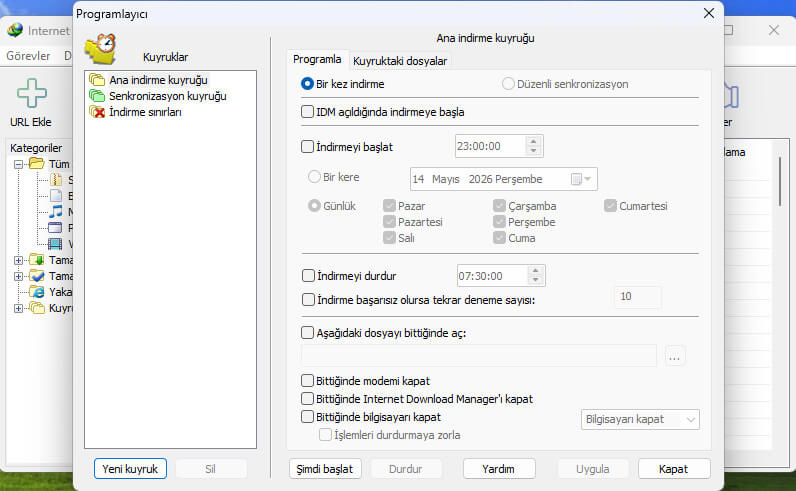Expand the Kuyruklar tree node
Viewport: 796px width, 491px height.
[x=18, y=308]
